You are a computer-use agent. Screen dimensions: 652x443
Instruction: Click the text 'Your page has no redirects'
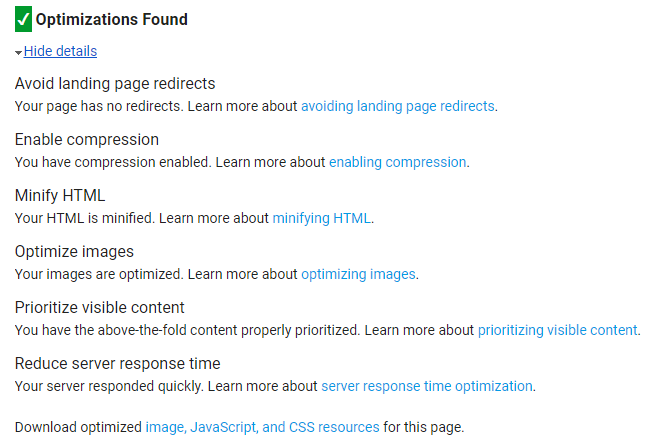(99, 106)
